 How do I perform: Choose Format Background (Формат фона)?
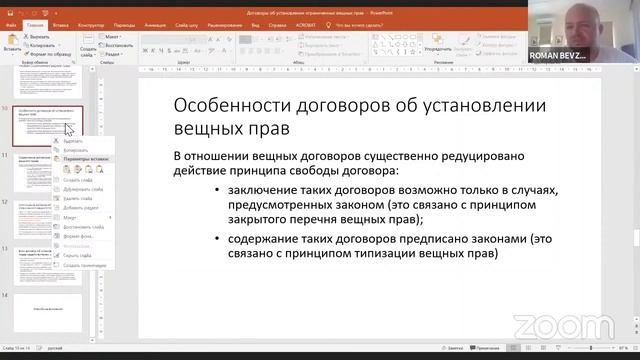tap(83, 236)
